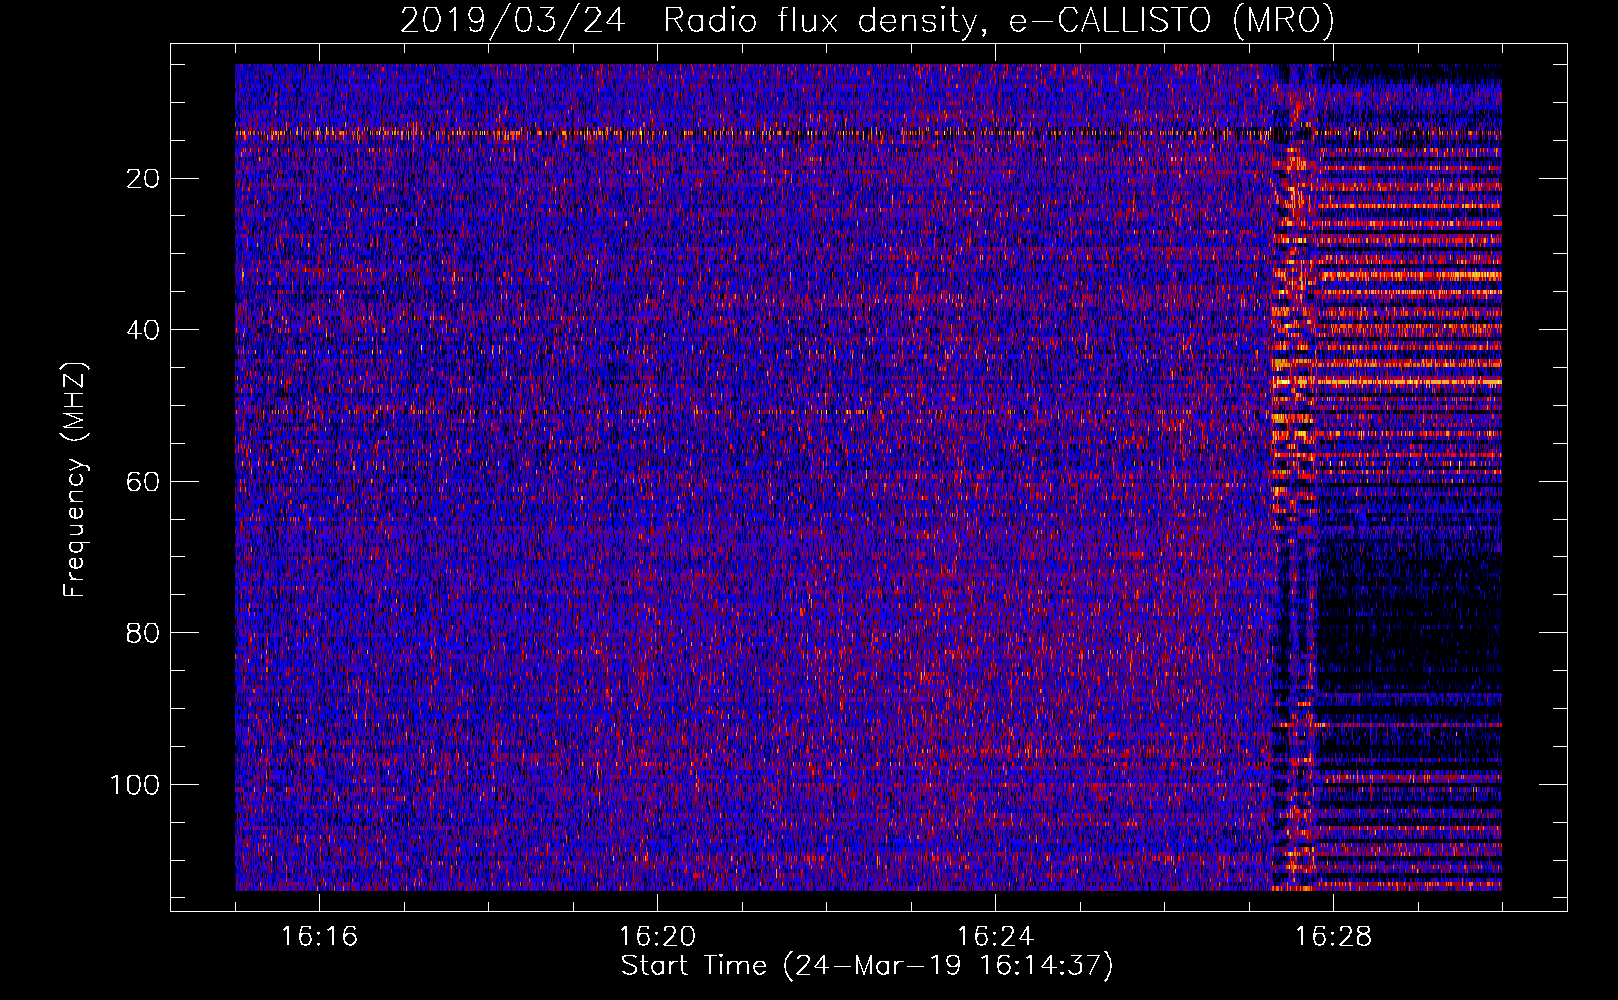Click the 16:24 time tick label
The image size is (1618, 1000).
tap(995, 937)
